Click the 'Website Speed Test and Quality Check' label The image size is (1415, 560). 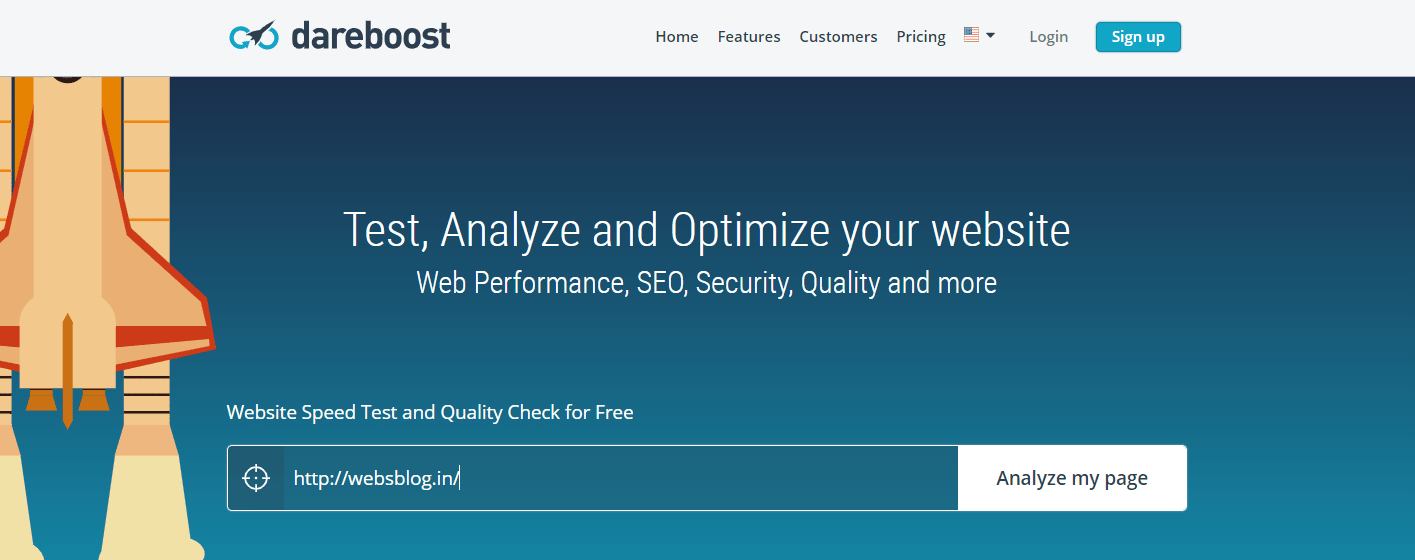click(x=430, y=412)
